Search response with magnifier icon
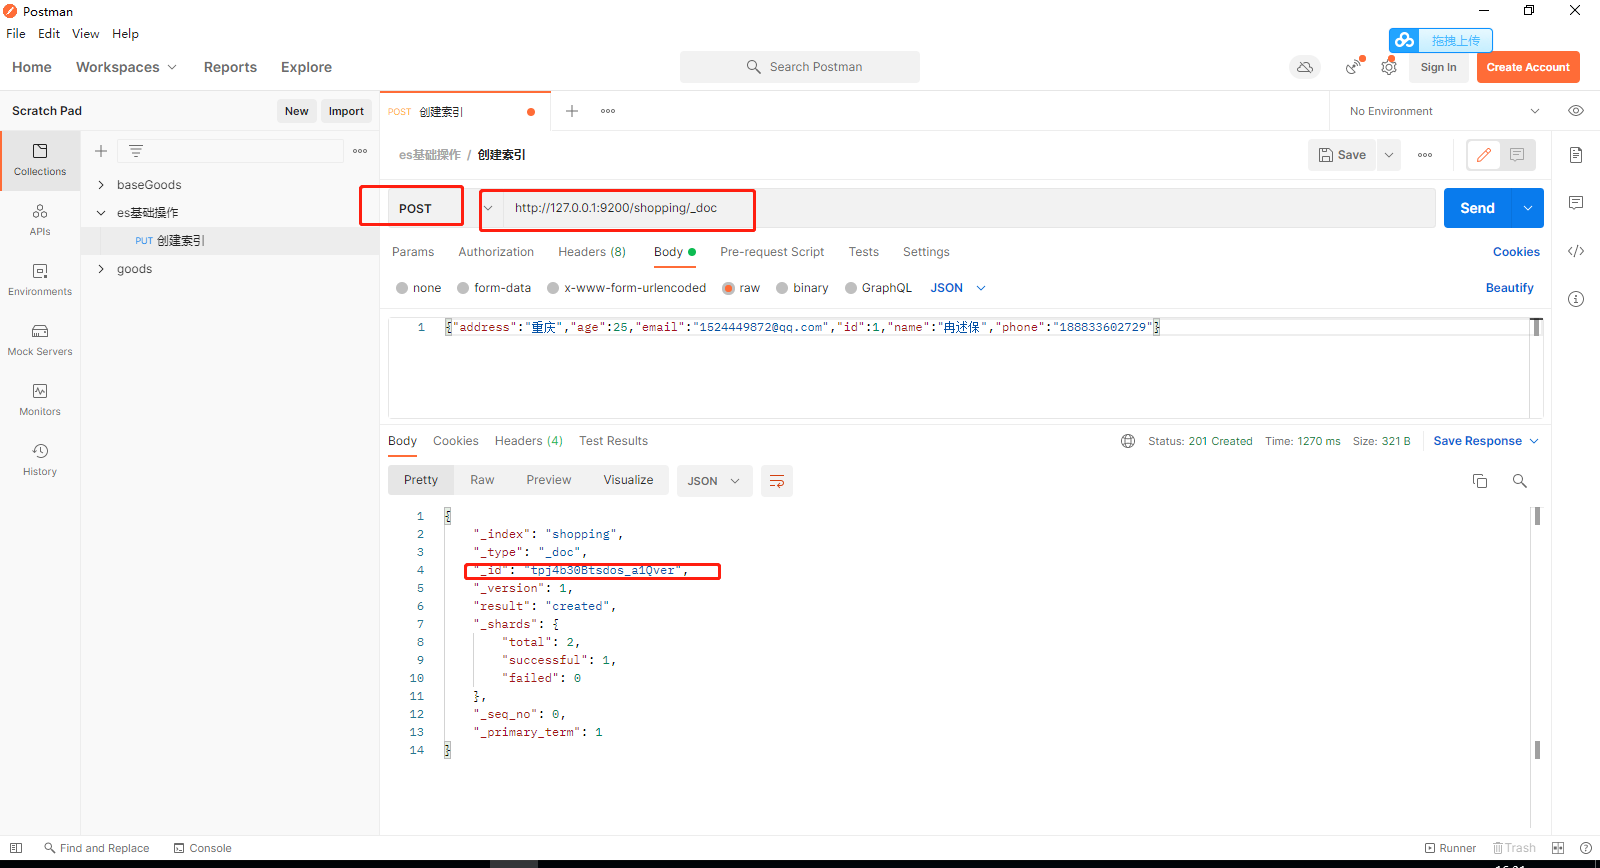Image resolution: width=1600 pixels, height=868 pixels. [x=1520, y=481]
